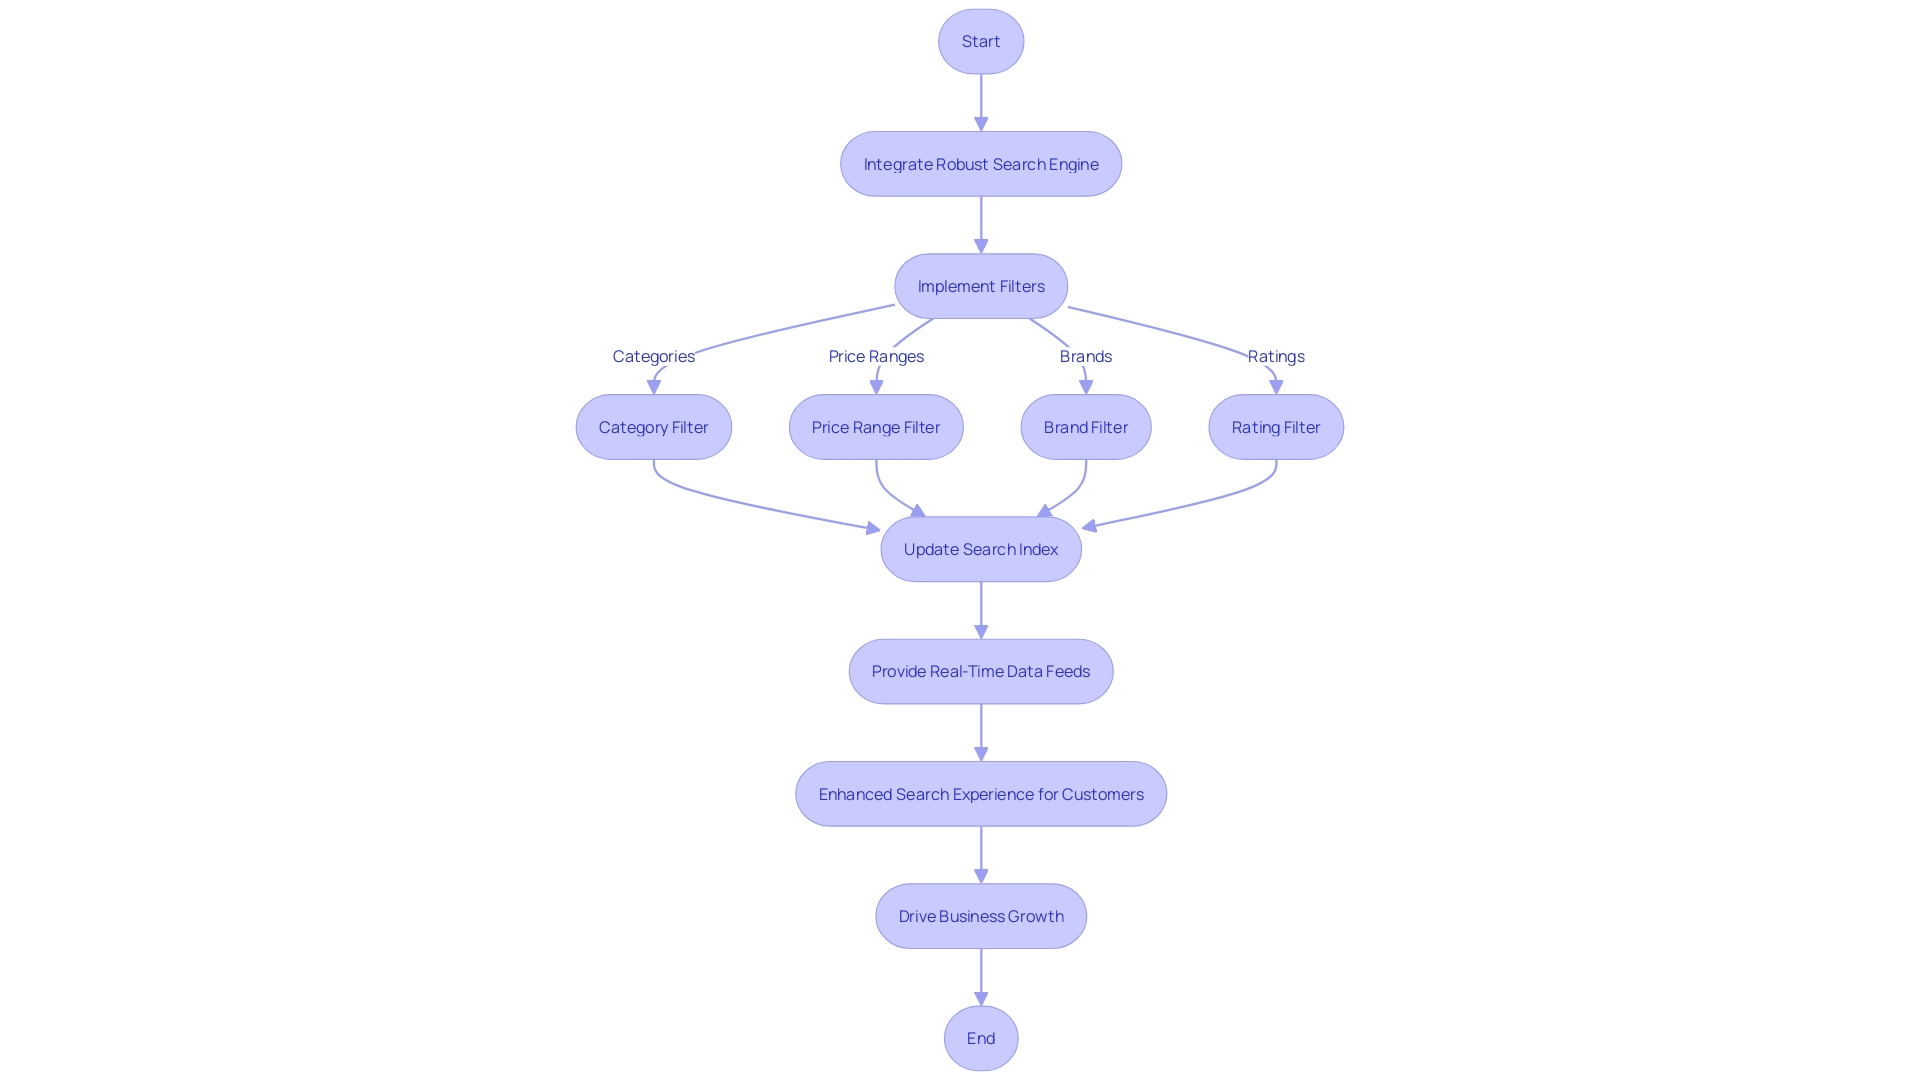1920x1080 pixels.
Task: Select the Integrate Robust Search Engine node
Action: pos(980,164)
